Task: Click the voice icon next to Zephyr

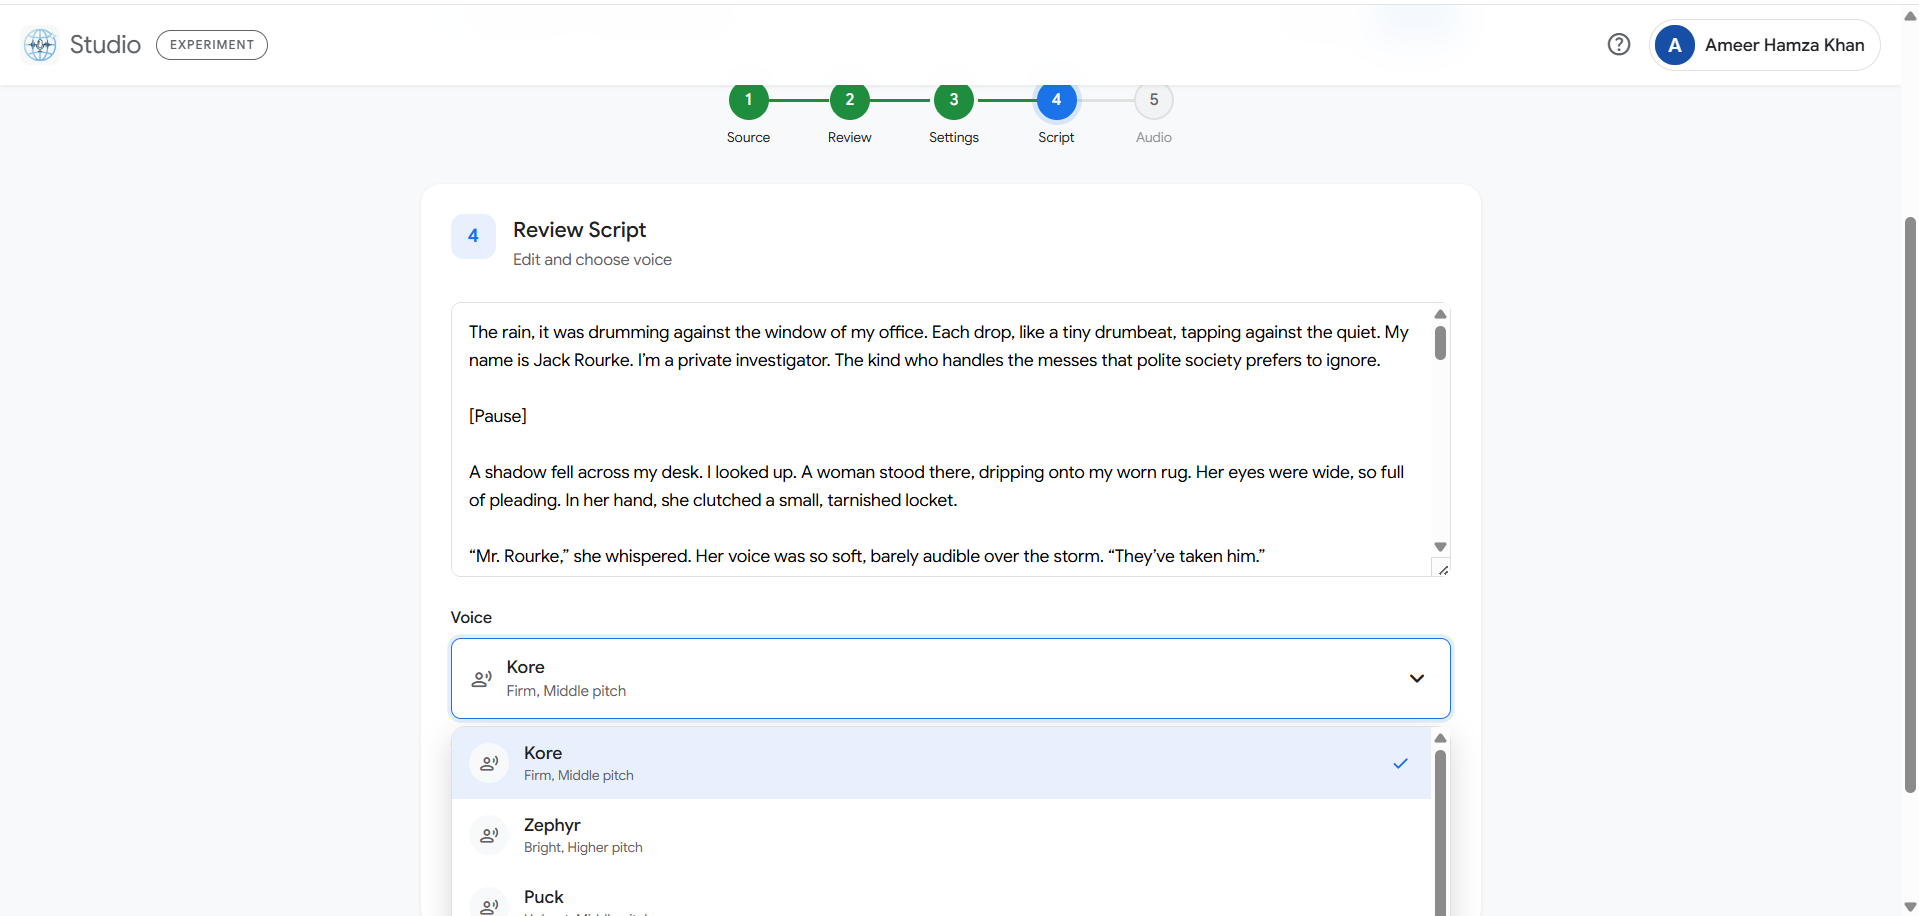Action: [489, 835]
